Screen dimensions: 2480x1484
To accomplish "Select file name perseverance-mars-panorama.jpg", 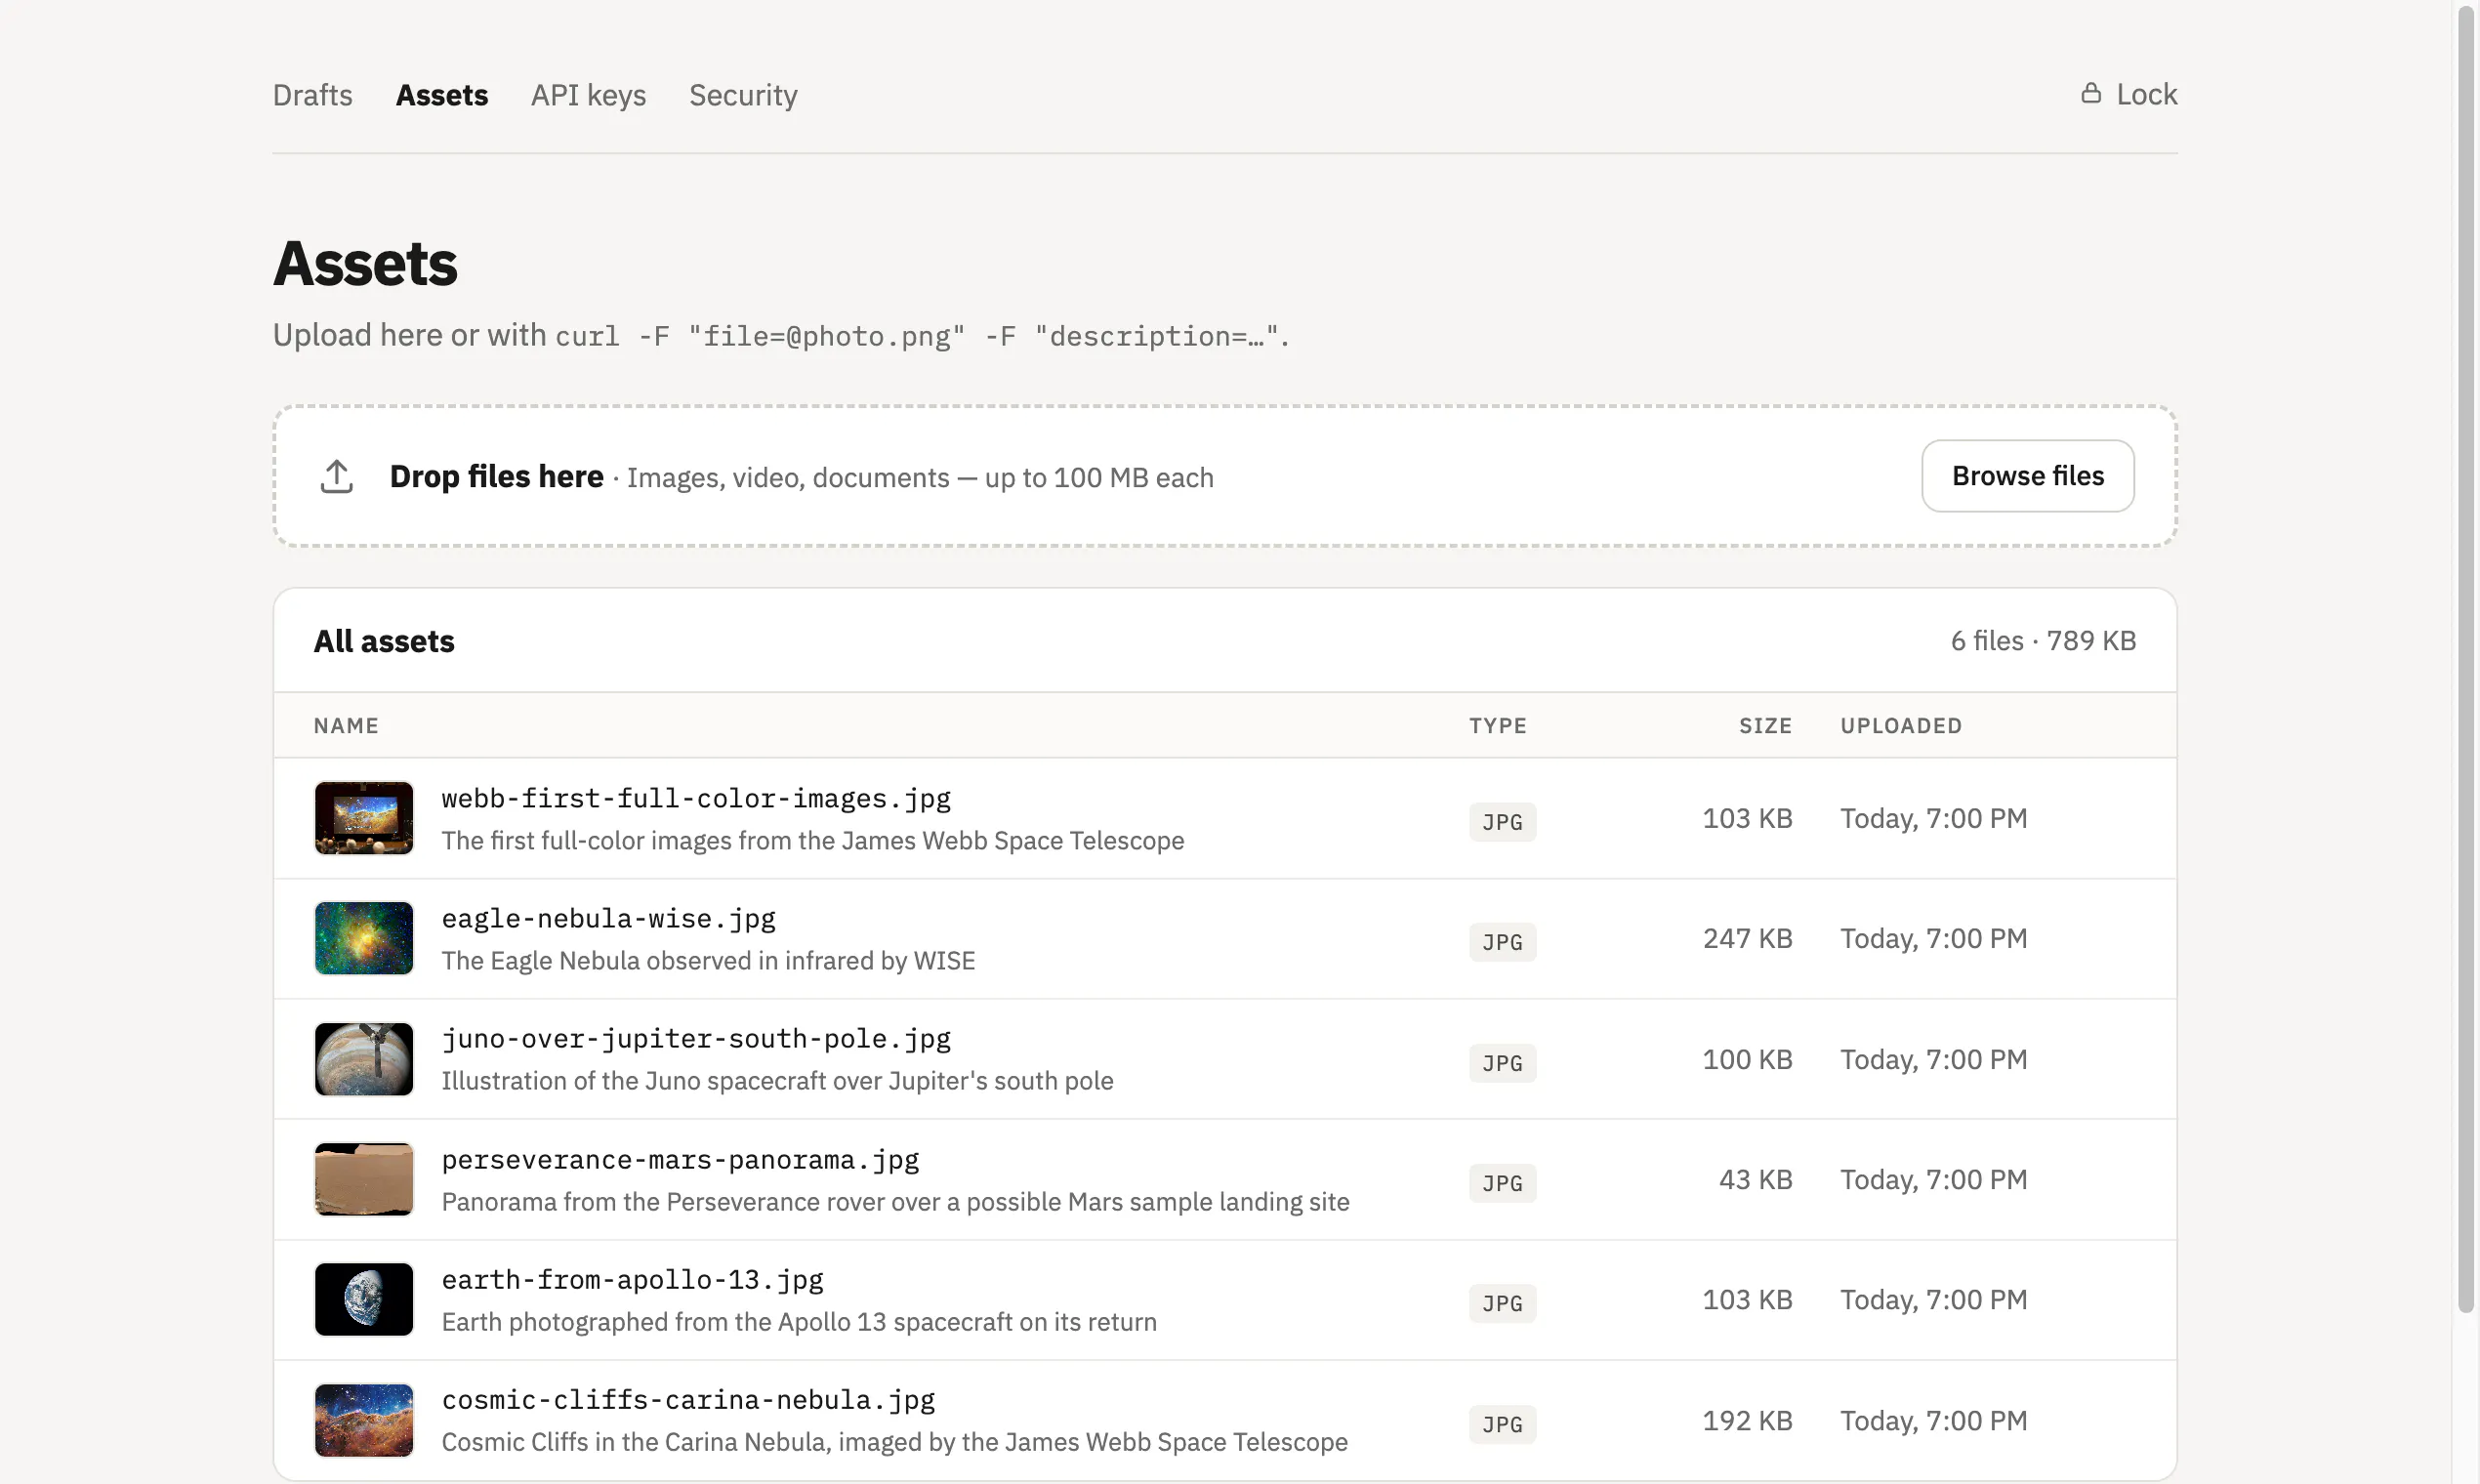I will tap(680, 1159).
